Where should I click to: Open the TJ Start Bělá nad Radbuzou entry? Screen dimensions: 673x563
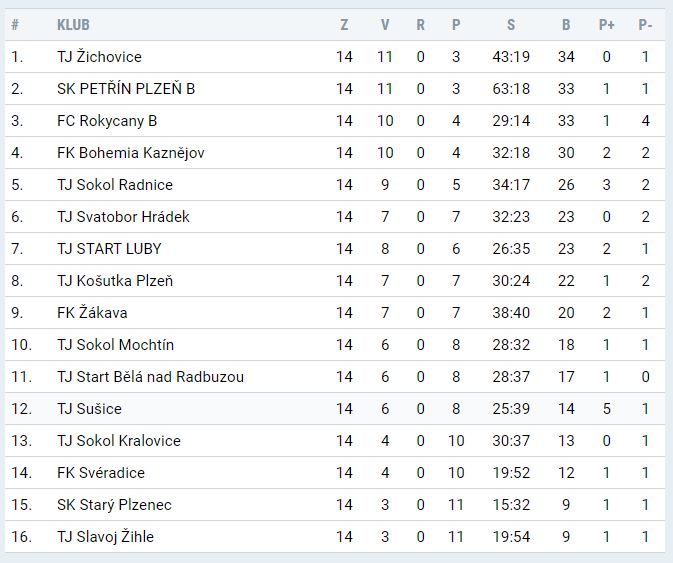coord(150,377)
